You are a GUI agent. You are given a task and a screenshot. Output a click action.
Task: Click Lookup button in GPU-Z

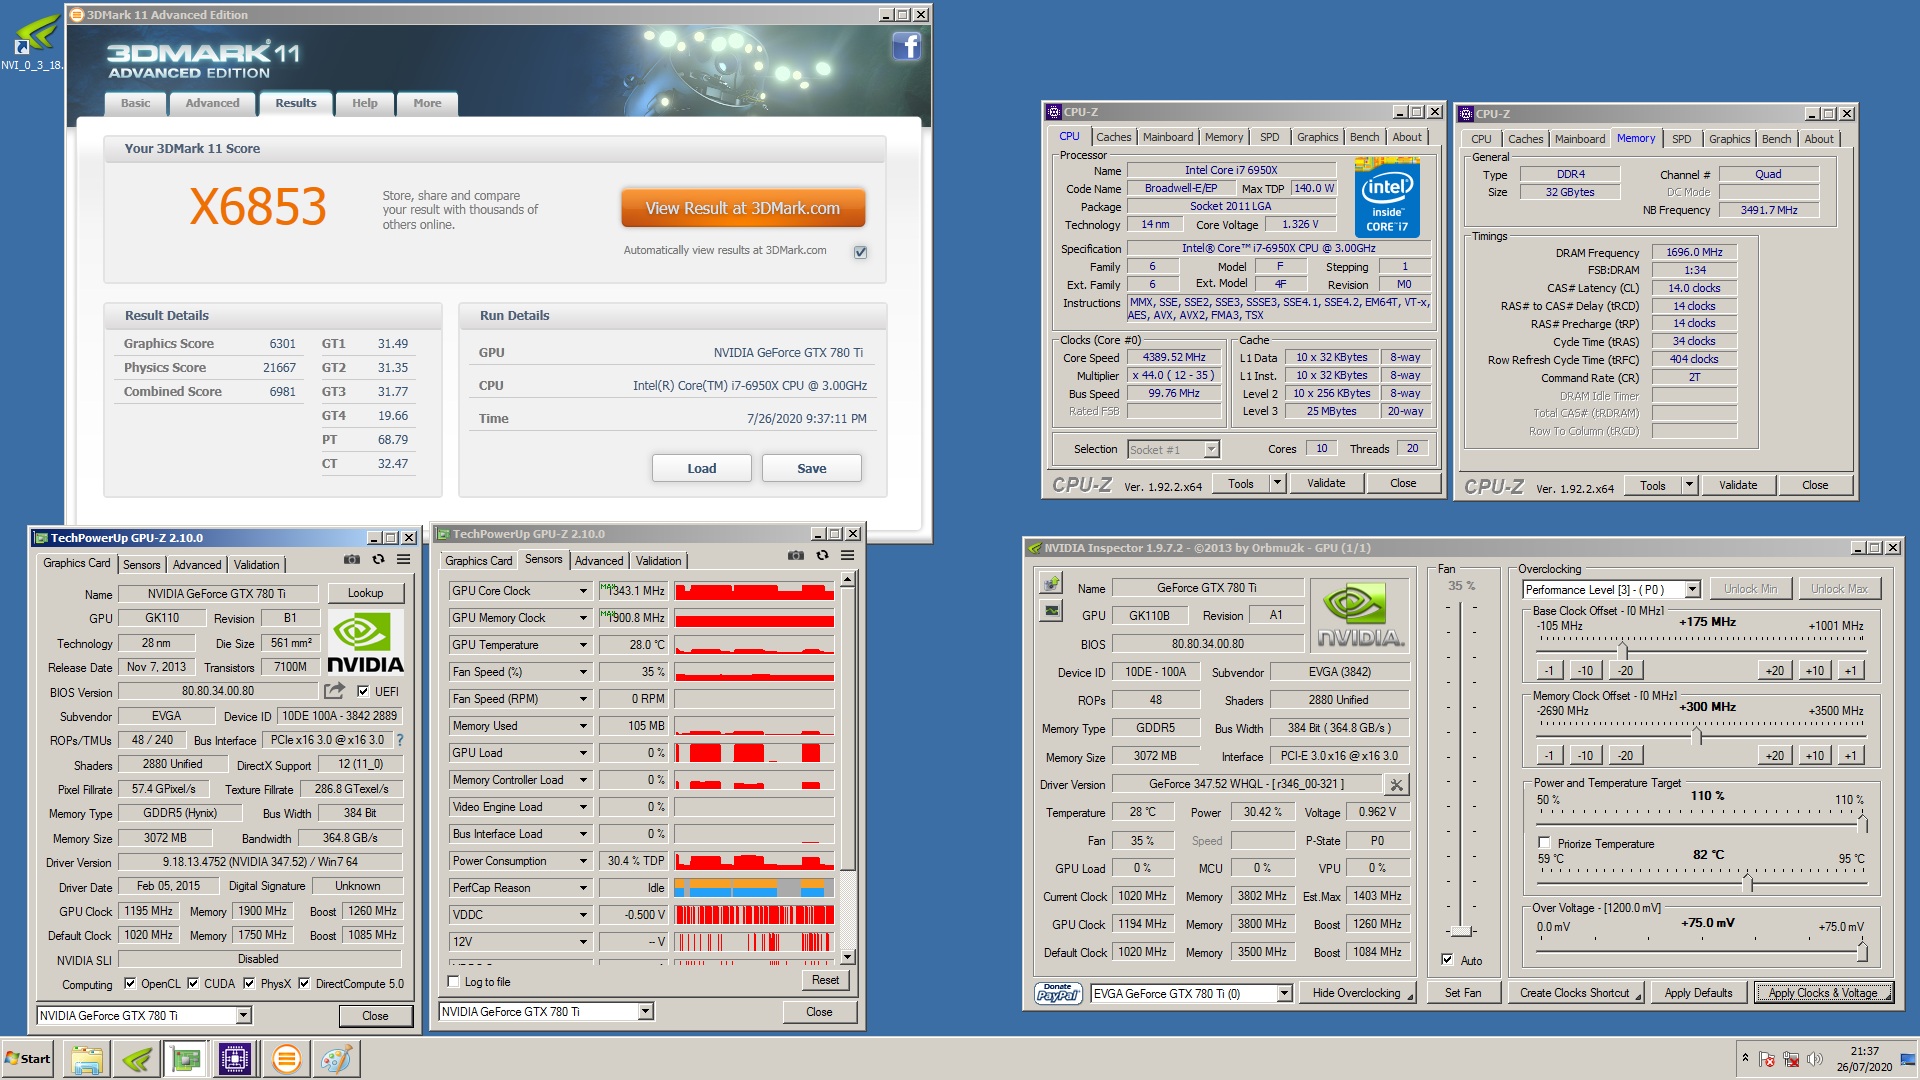pos(365,593)
